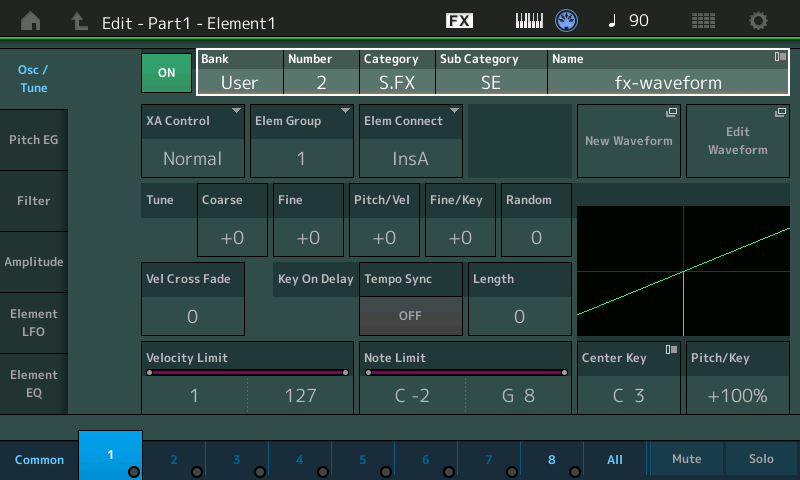Open tempo settings showing 90
Image resolution: width=800 pixels, height=480 pixels.
(627, 21)
